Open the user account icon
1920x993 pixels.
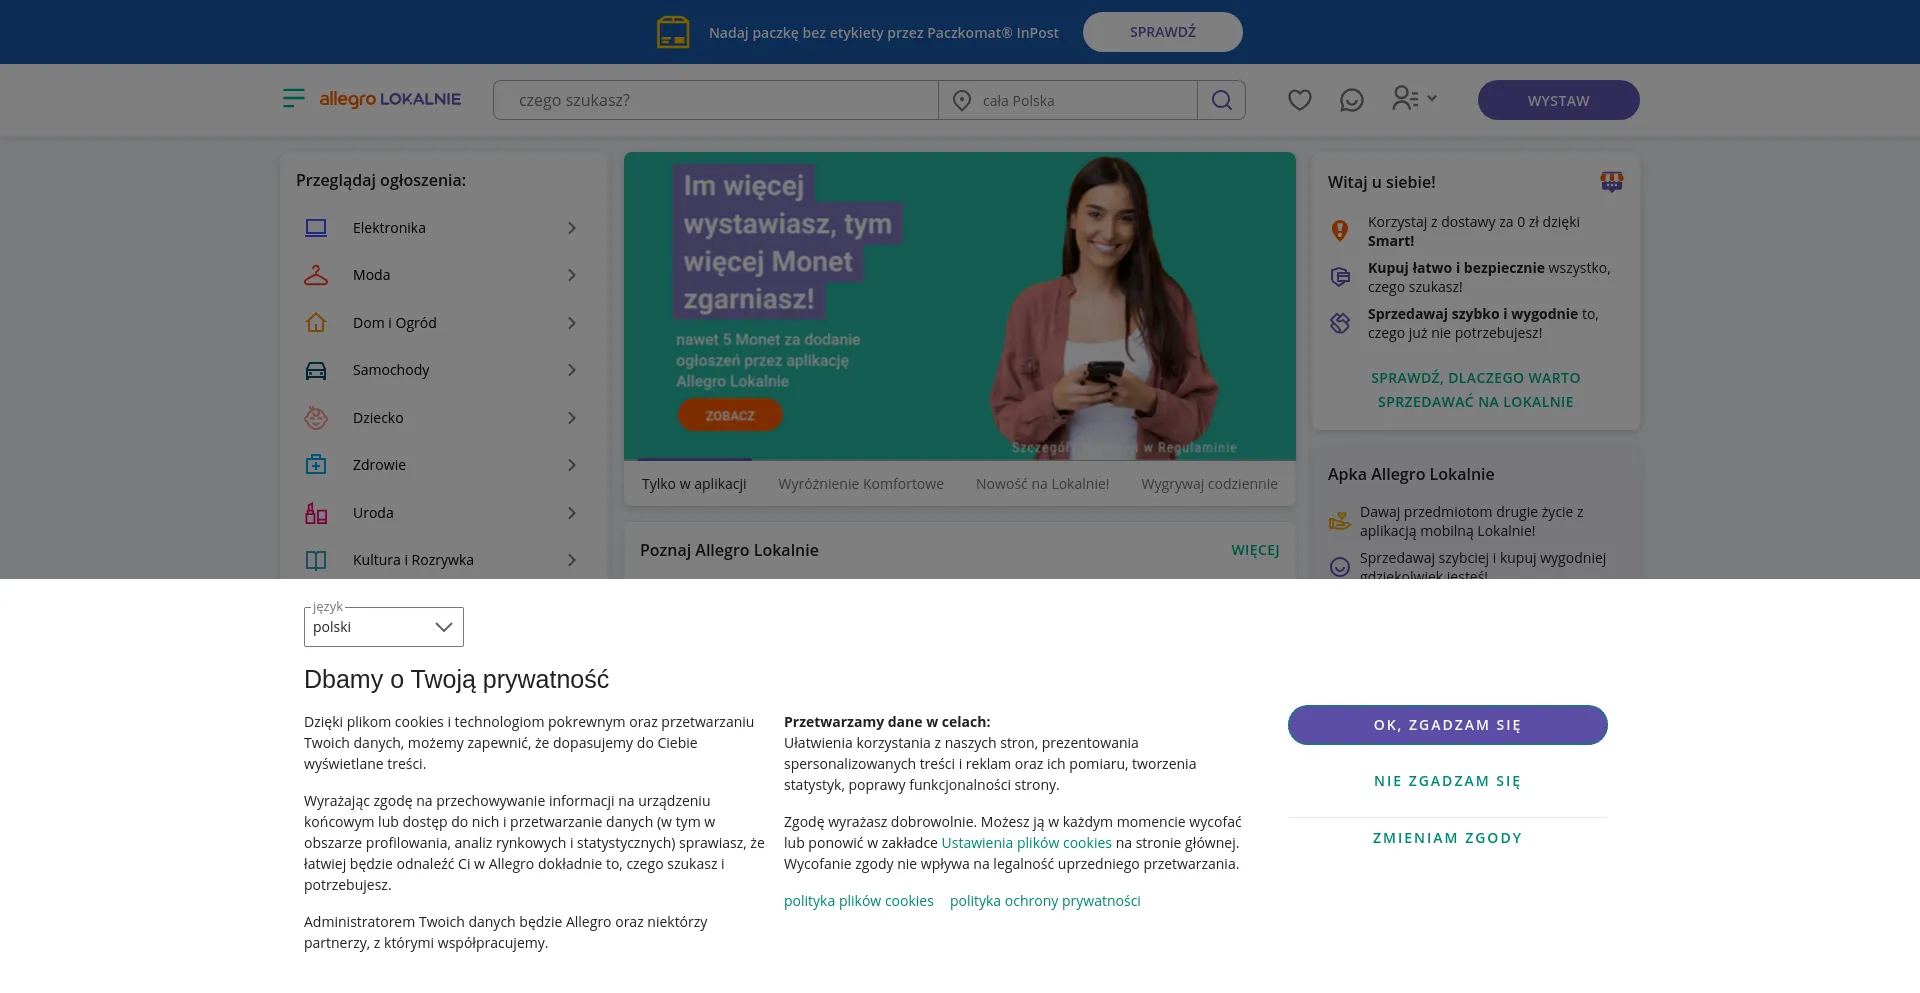1405,98
